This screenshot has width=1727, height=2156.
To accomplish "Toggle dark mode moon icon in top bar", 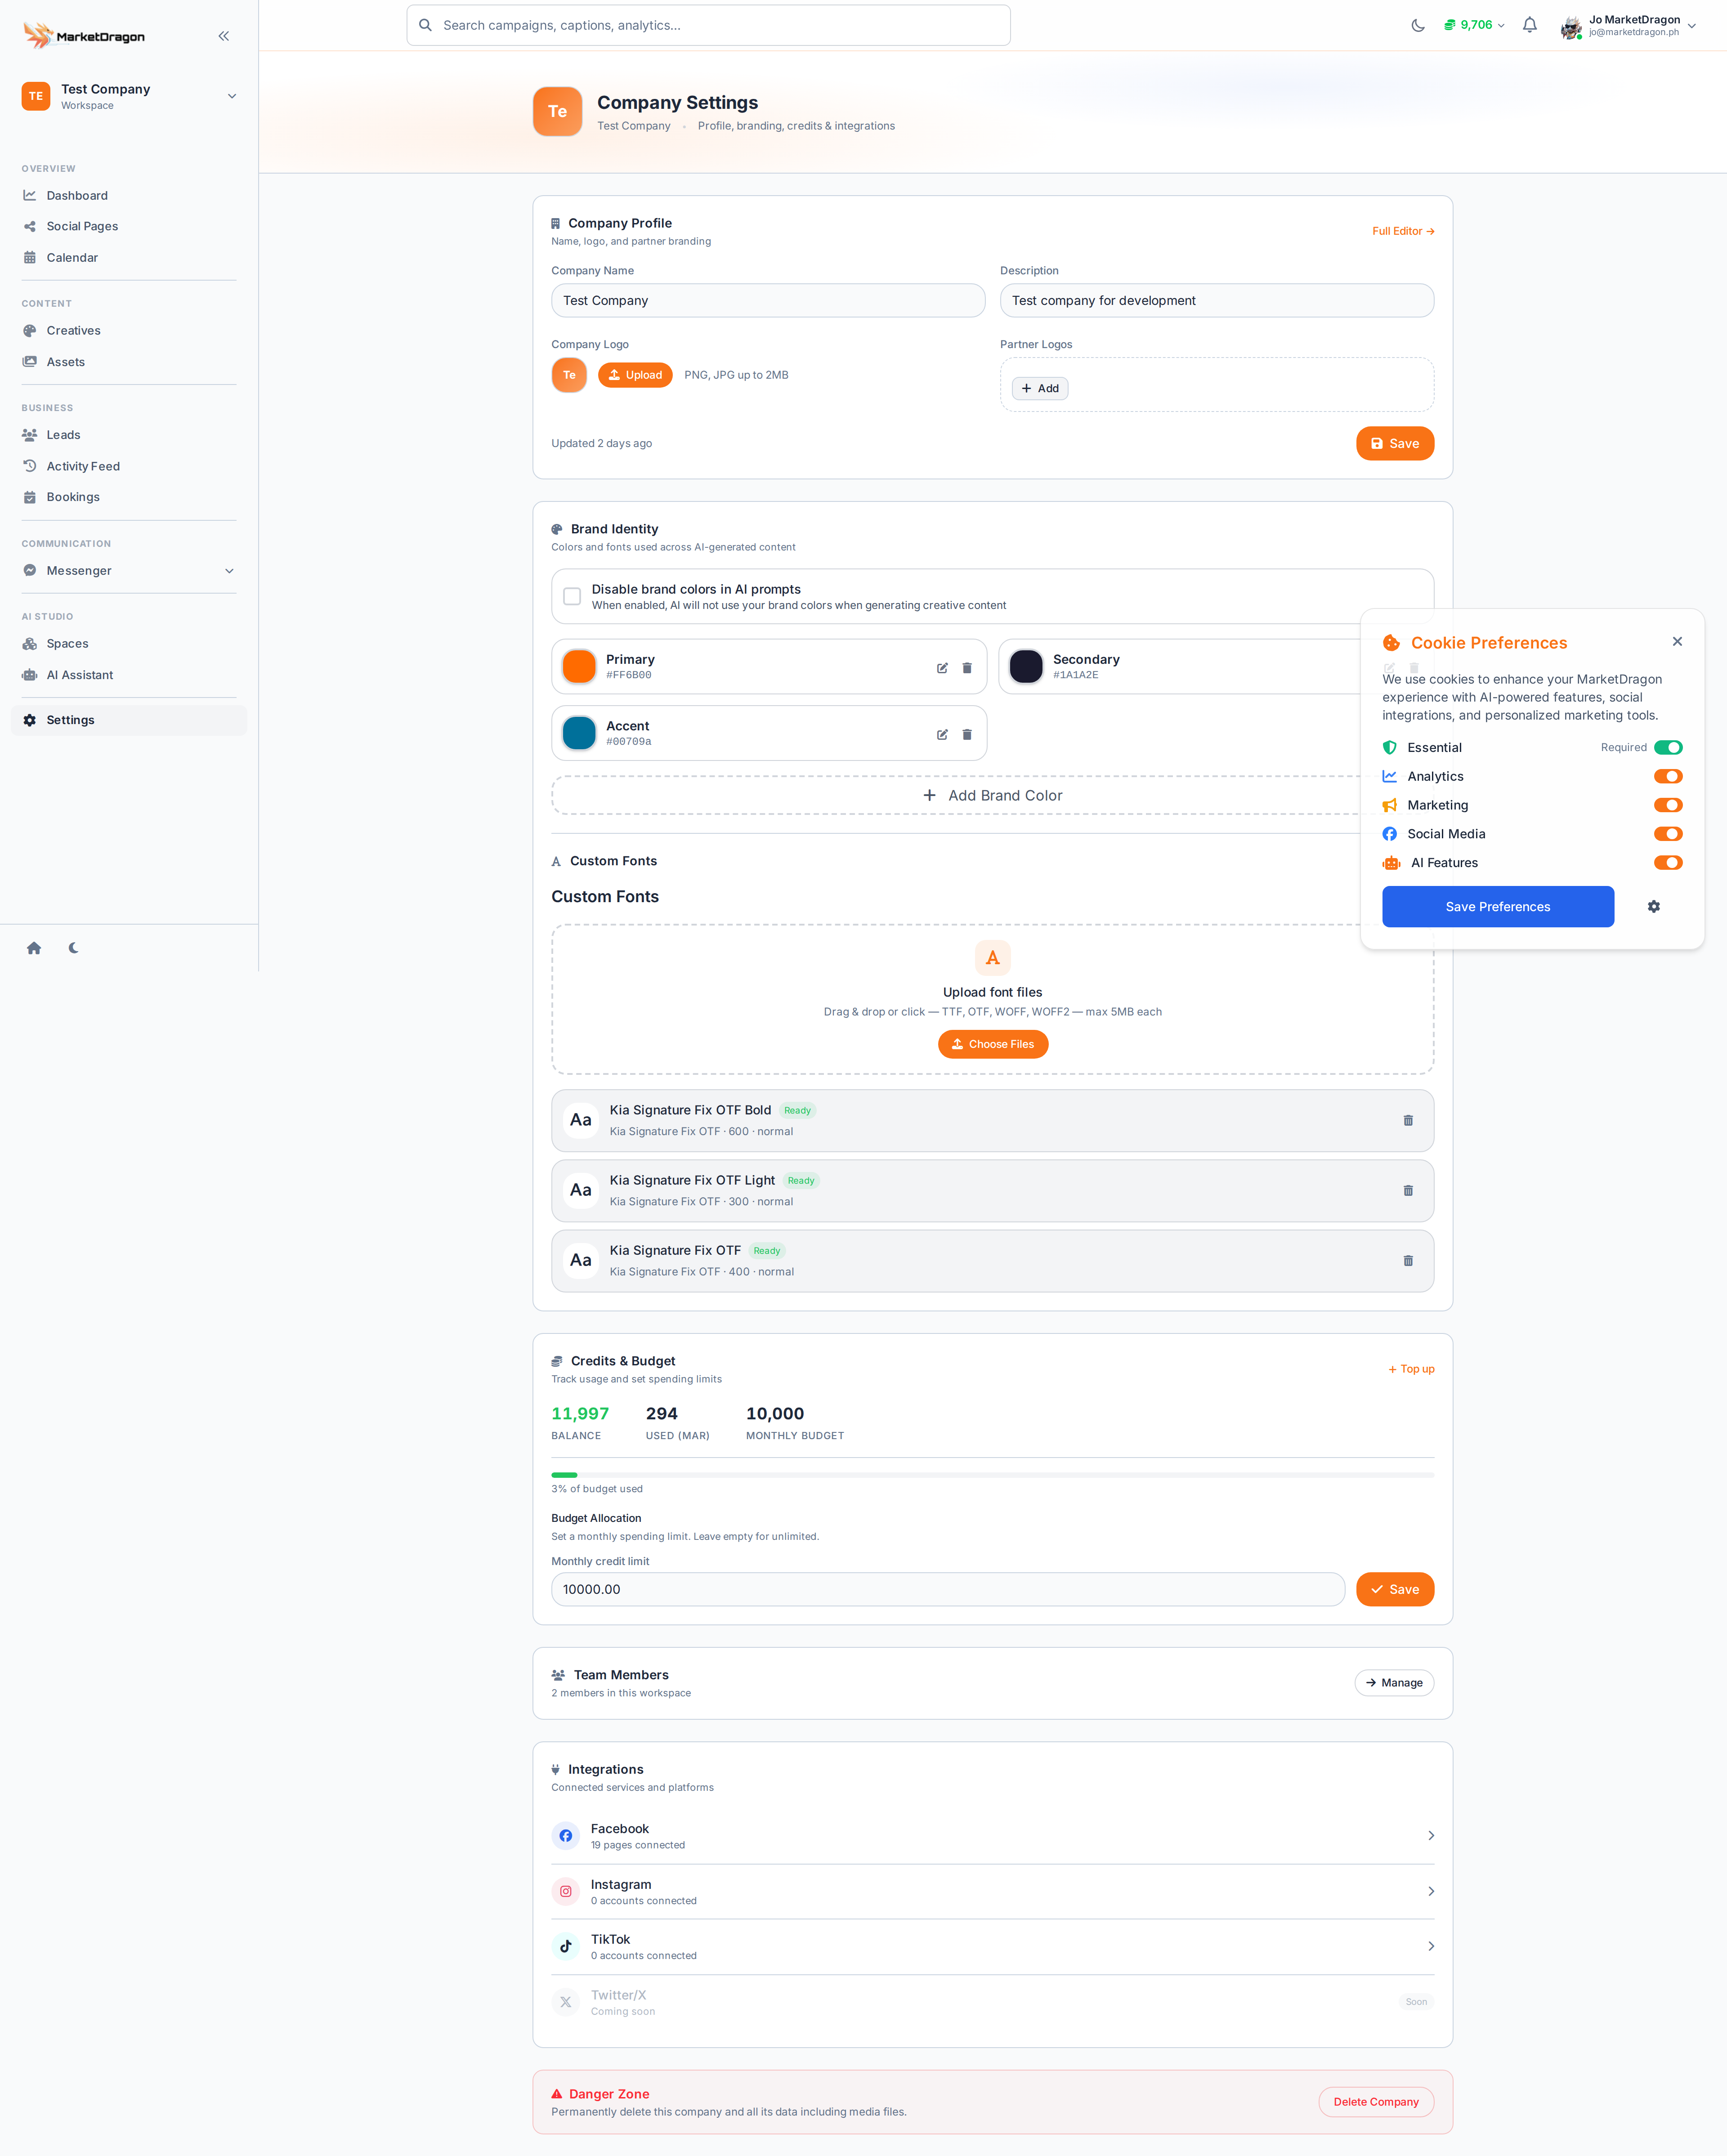I will 1418,25.
